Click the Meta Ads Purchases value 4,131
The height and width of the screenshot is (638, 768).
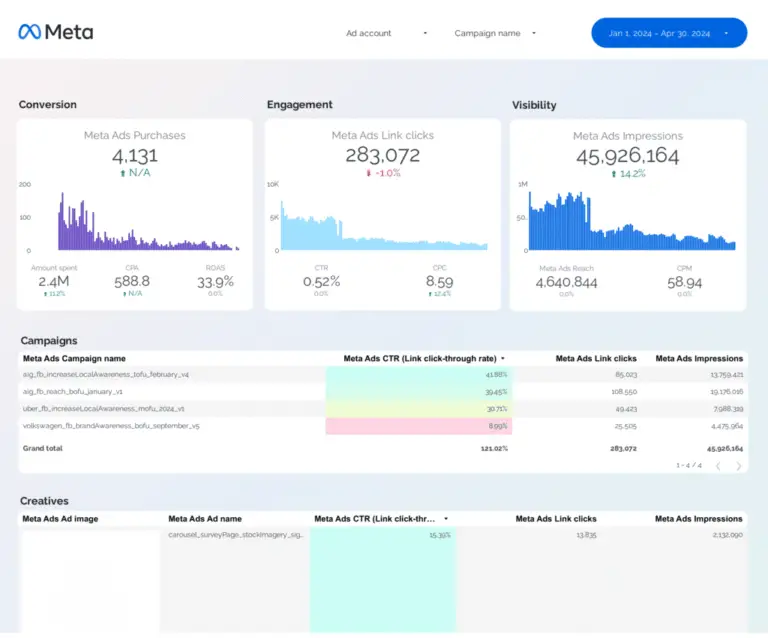point(135,156)
